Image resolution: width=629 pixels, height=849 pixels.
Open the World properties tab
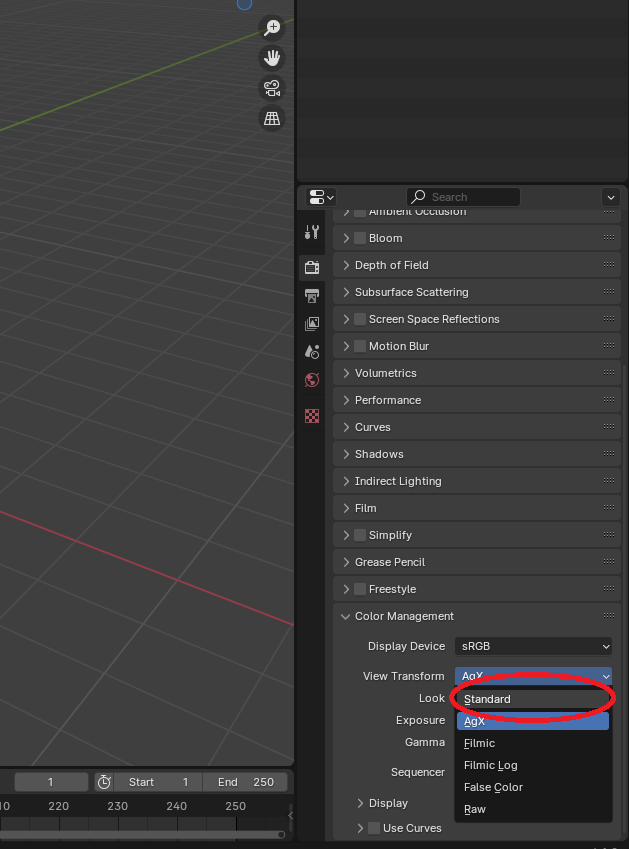coord(312,380)
